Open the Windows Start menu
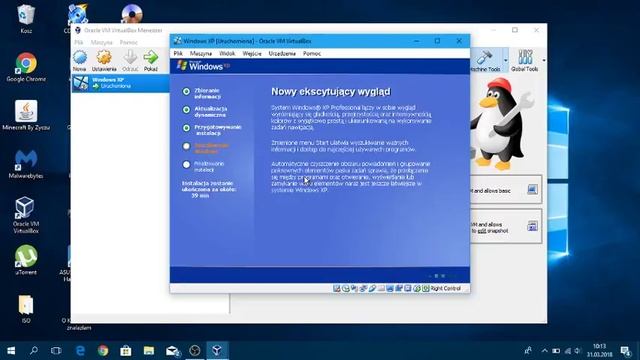 point(11,351)
